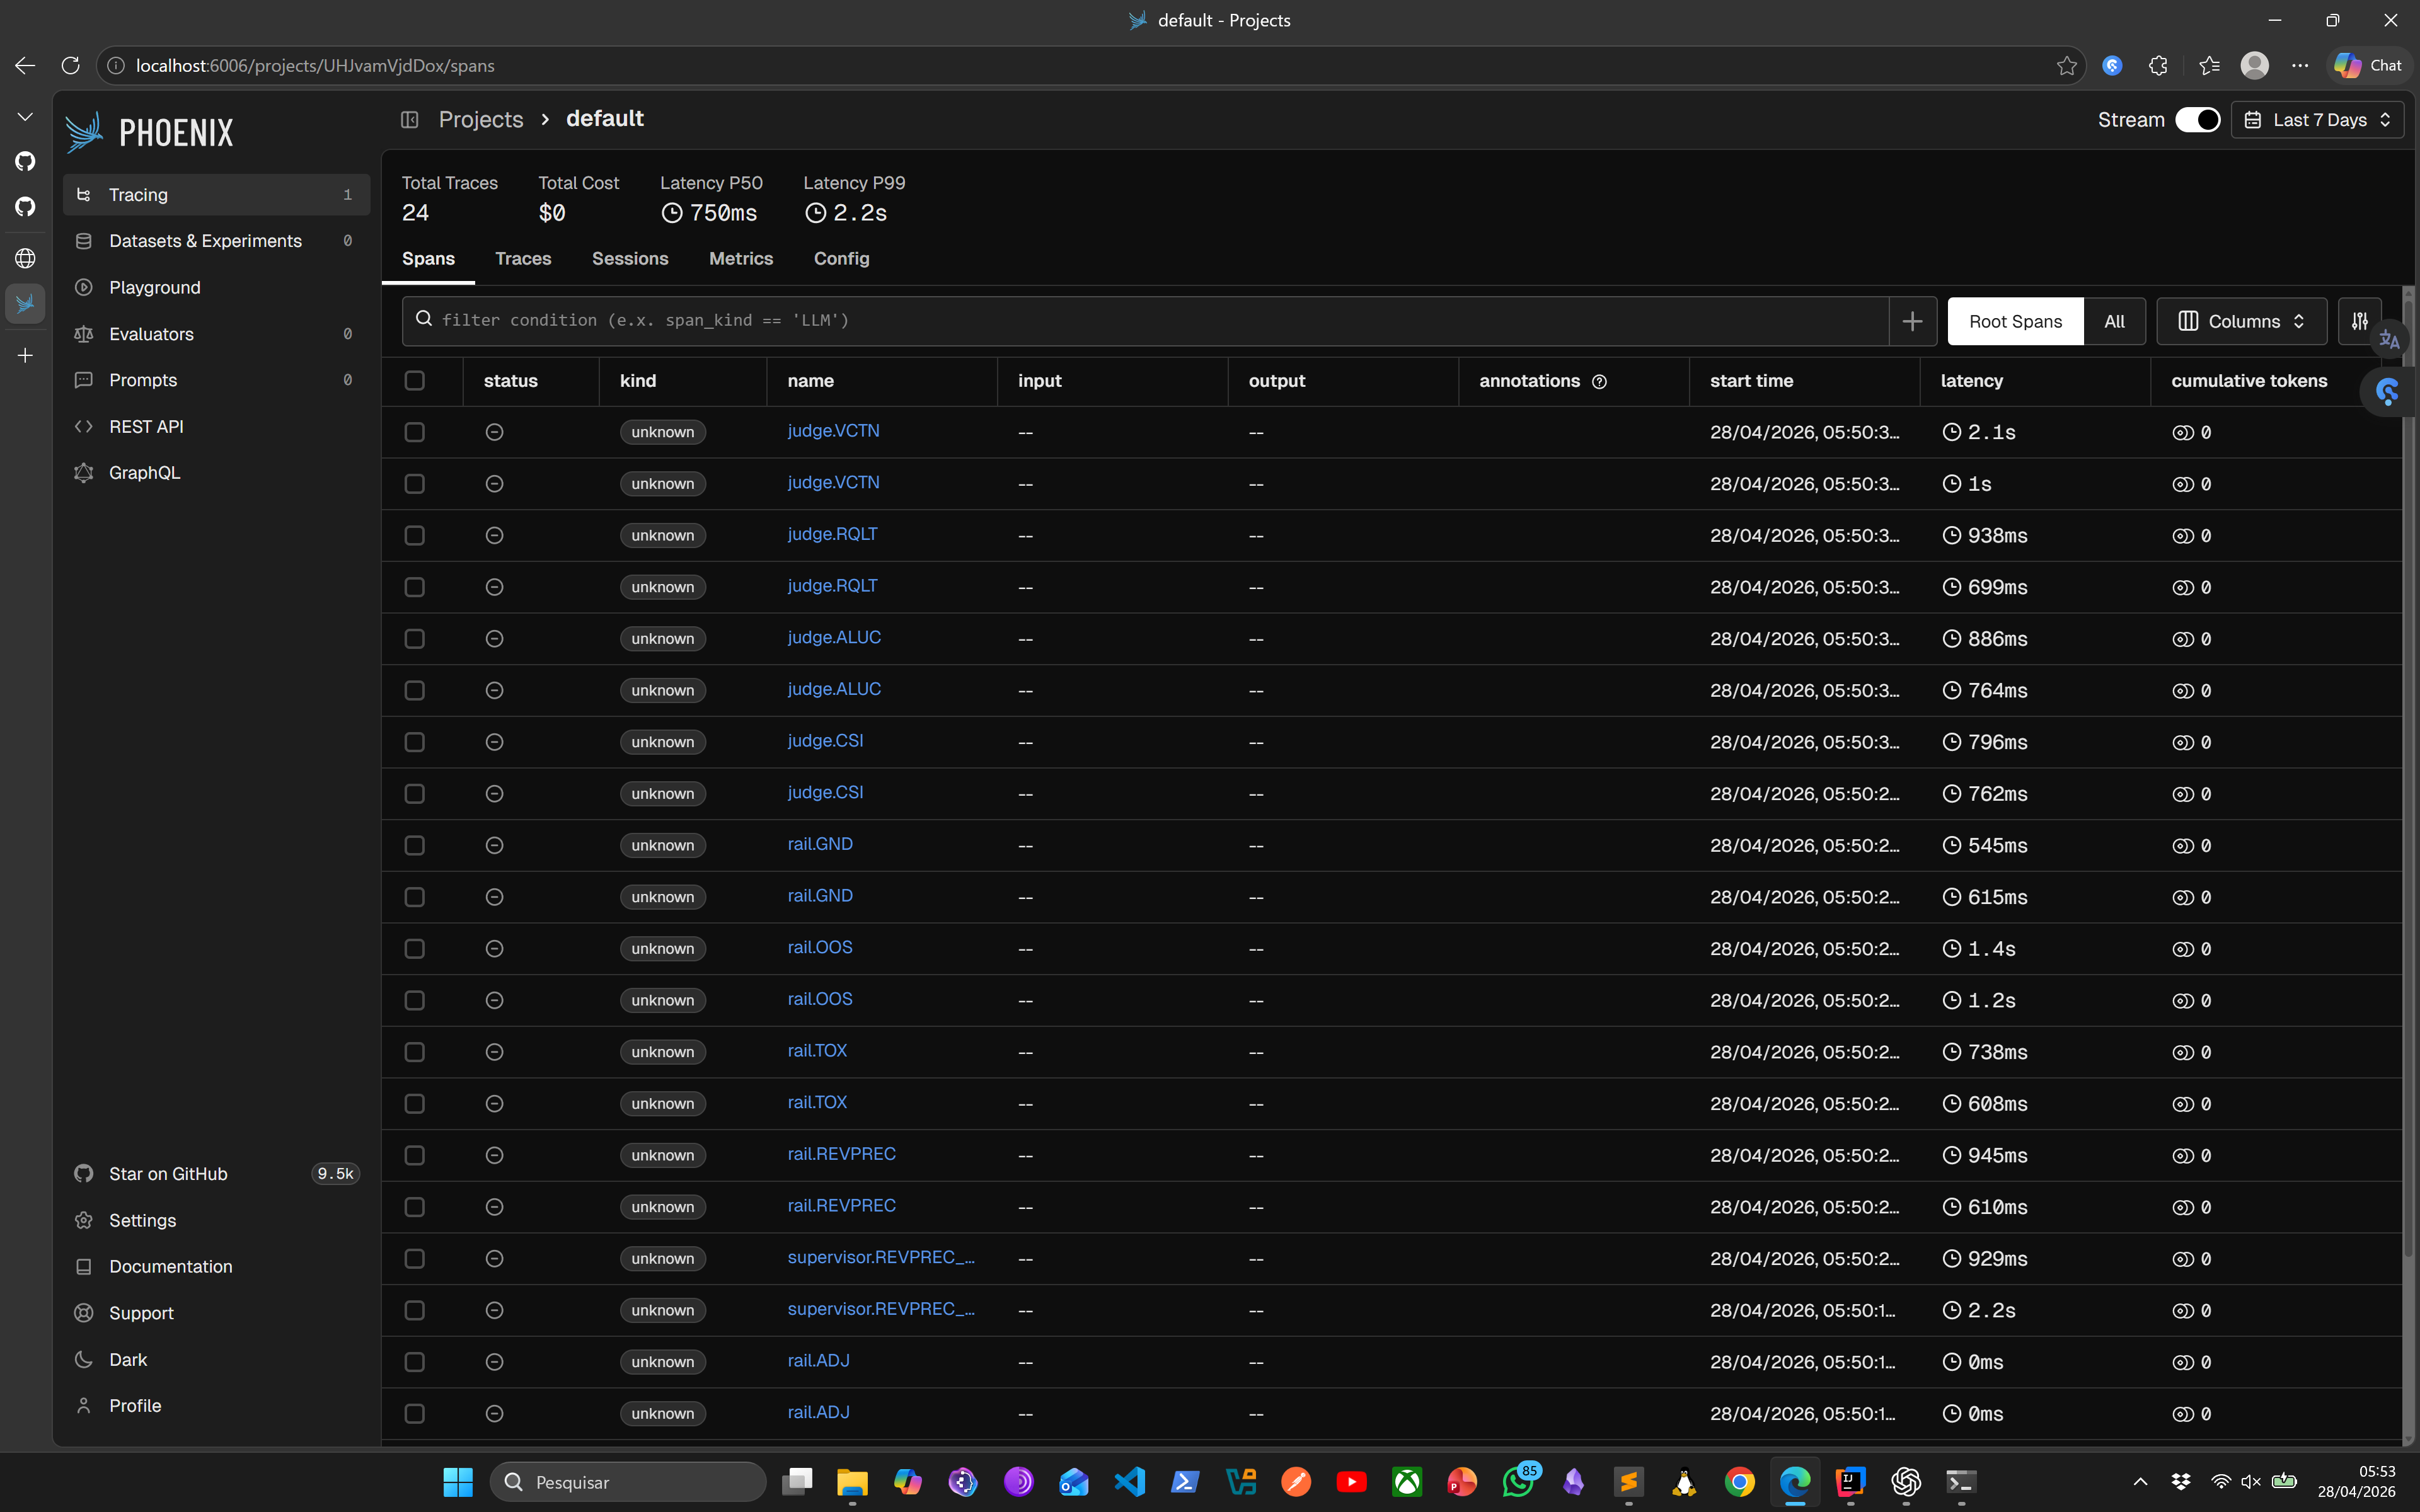Toggle the Stream switch

tap(2197, 120)
